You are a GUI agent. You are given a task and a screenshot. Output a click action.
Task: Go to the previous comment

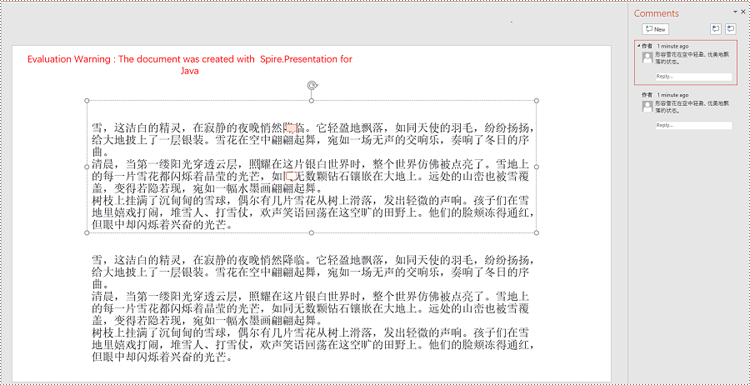[715, 29]
